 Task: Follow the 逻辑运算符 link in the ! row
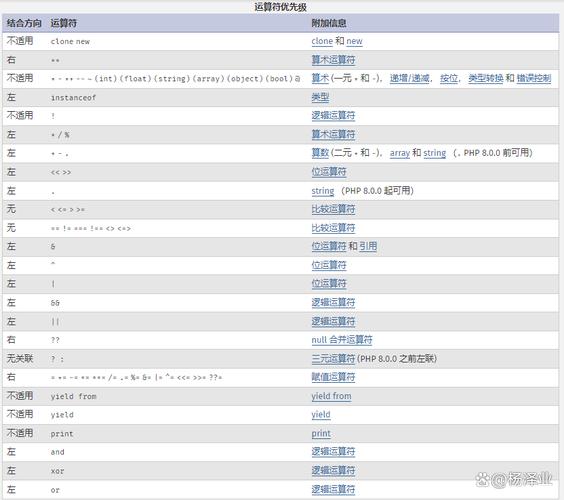pyautogui.click(x=333, y=116)
